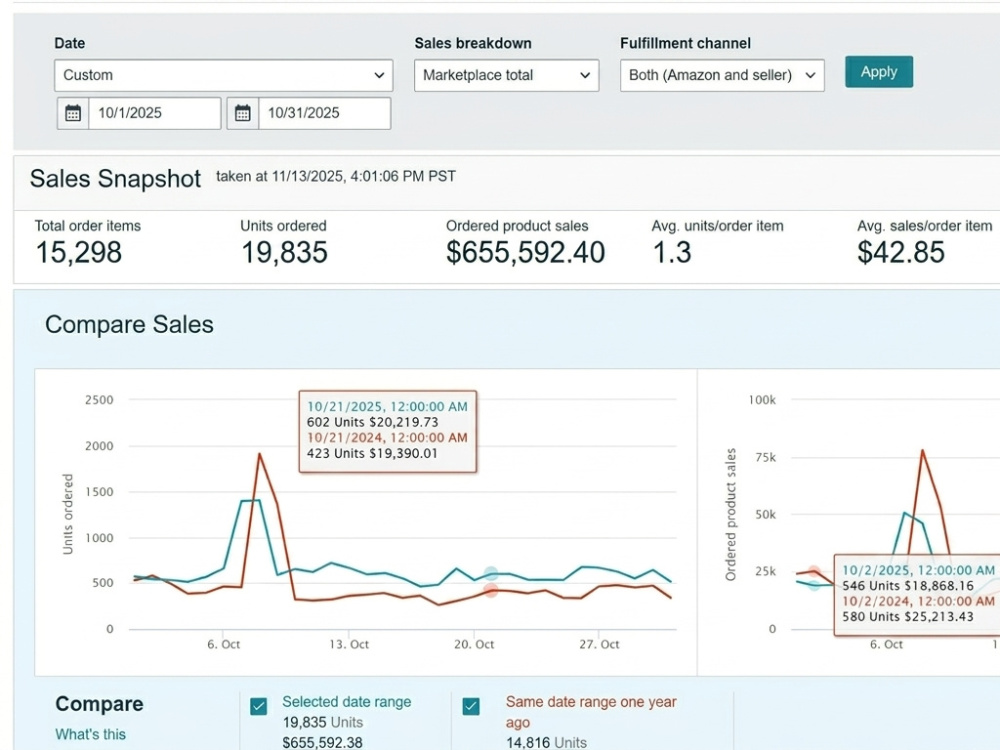Viewport: 1000px width, 750px height.
Task: Click the Selected date range label
Action: 346,702
